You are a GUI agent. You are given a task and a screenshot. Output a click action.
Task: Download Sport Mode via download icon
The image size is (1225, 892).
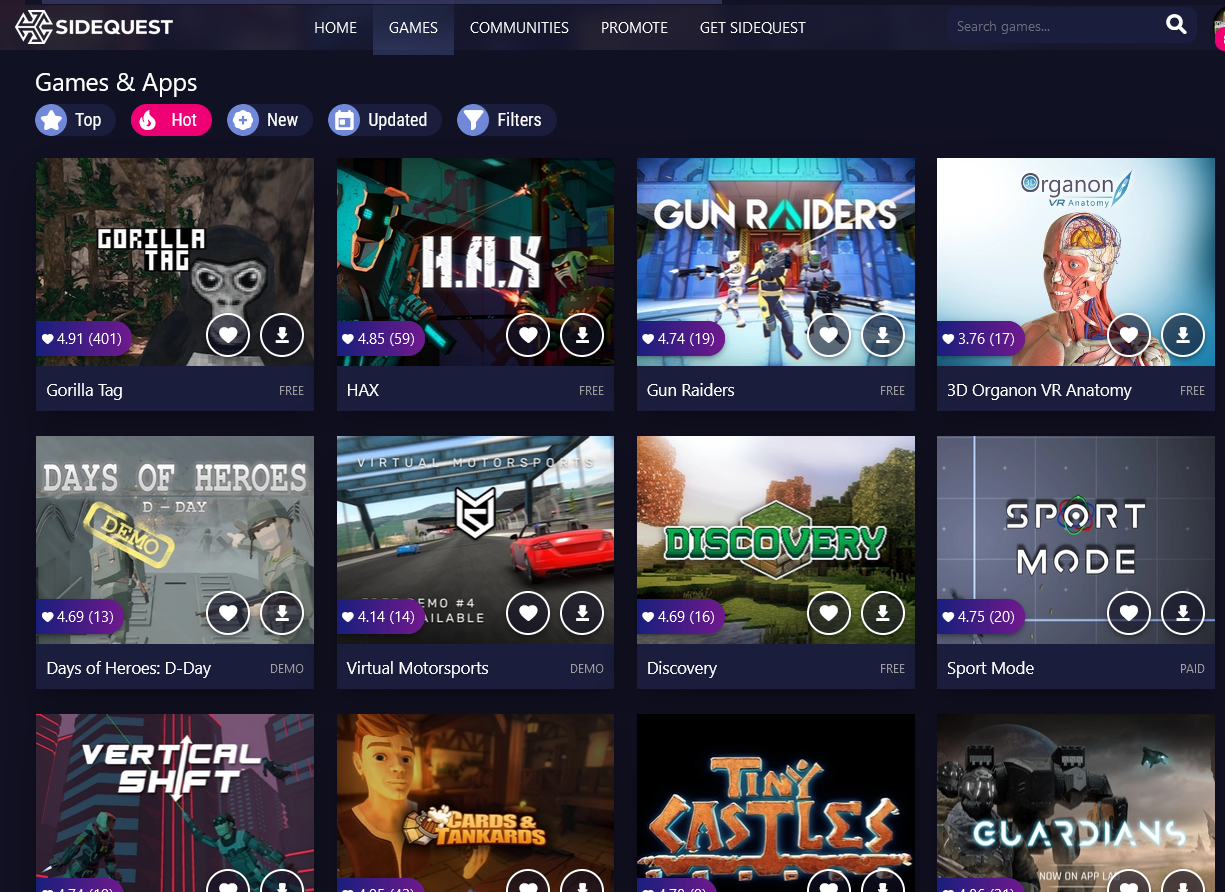(1182, 613)
